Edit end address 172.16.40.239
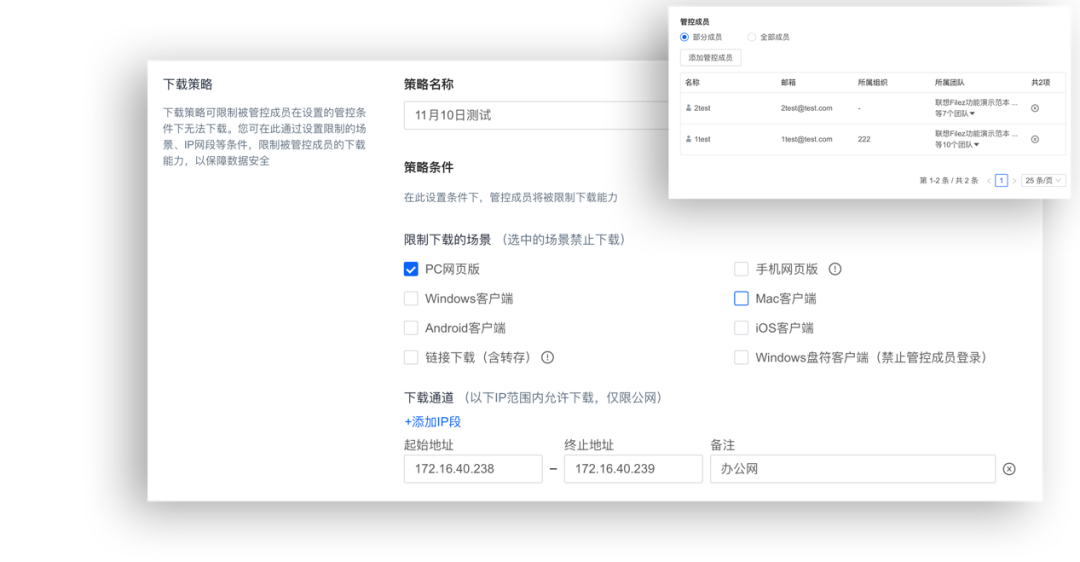Viewport: 1080px width, 562px height. pos(633,469)
